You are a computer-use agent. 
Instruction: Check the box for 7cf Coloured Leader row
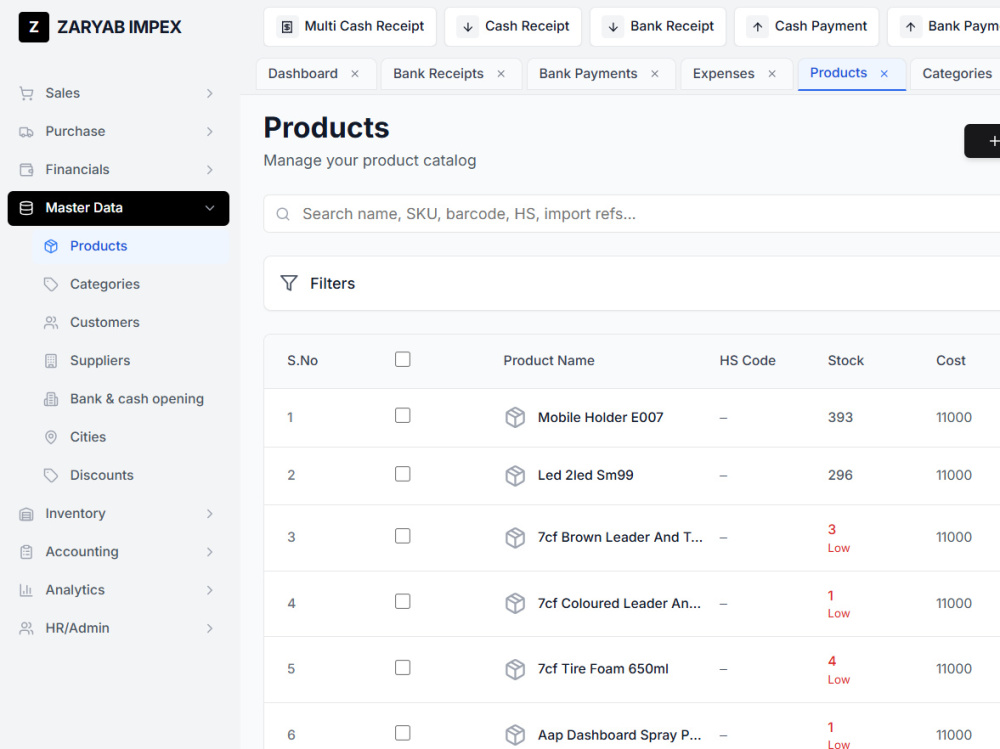coord(402,602)
